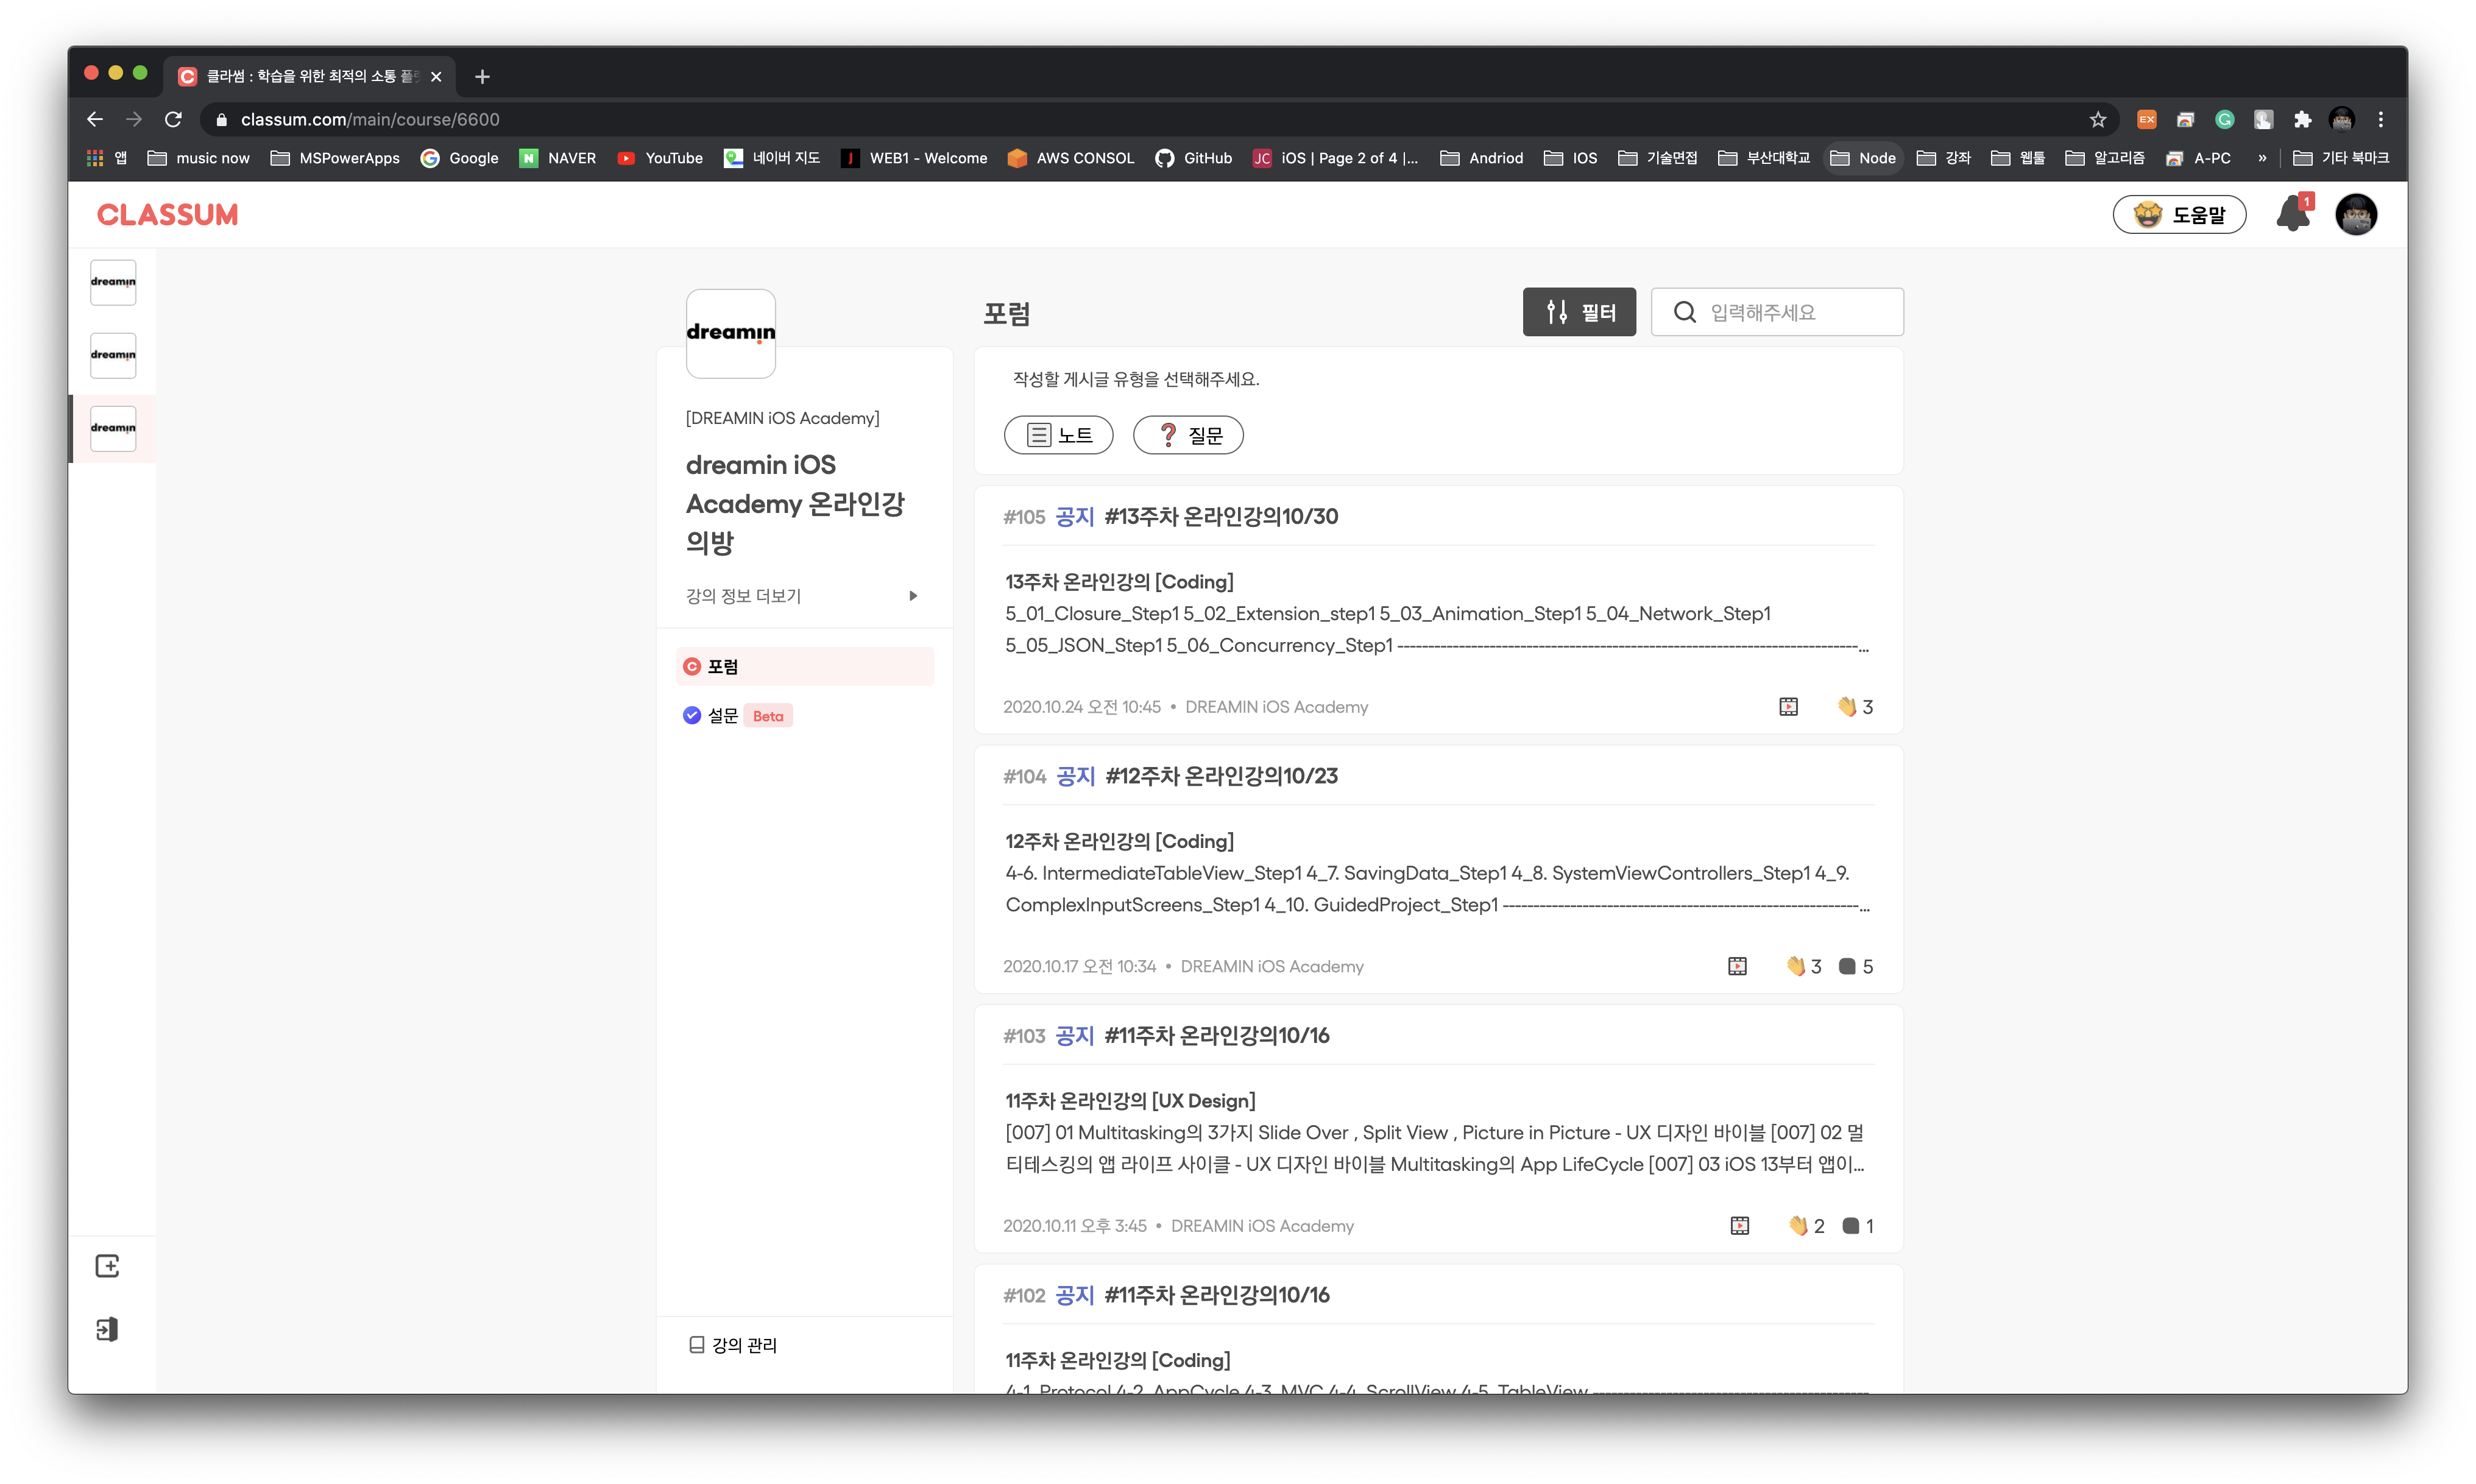Screen dimensions: 2476x1484
Task: Open the video icon on post #104
Action: click(x=1737, y=966)
